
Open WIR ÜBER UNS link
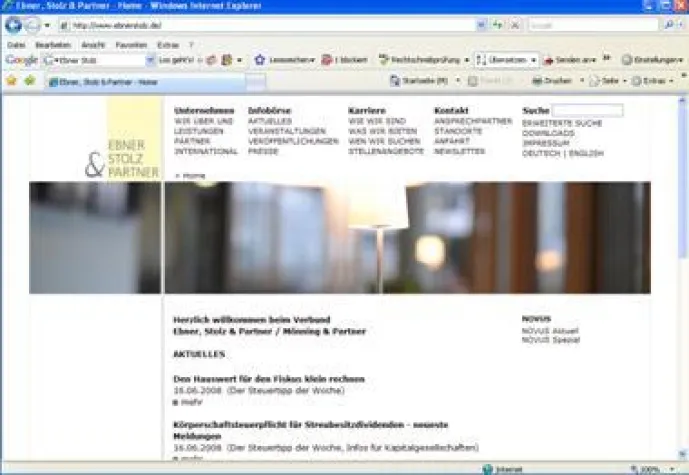pyautogui.click(x=203, y=121)
